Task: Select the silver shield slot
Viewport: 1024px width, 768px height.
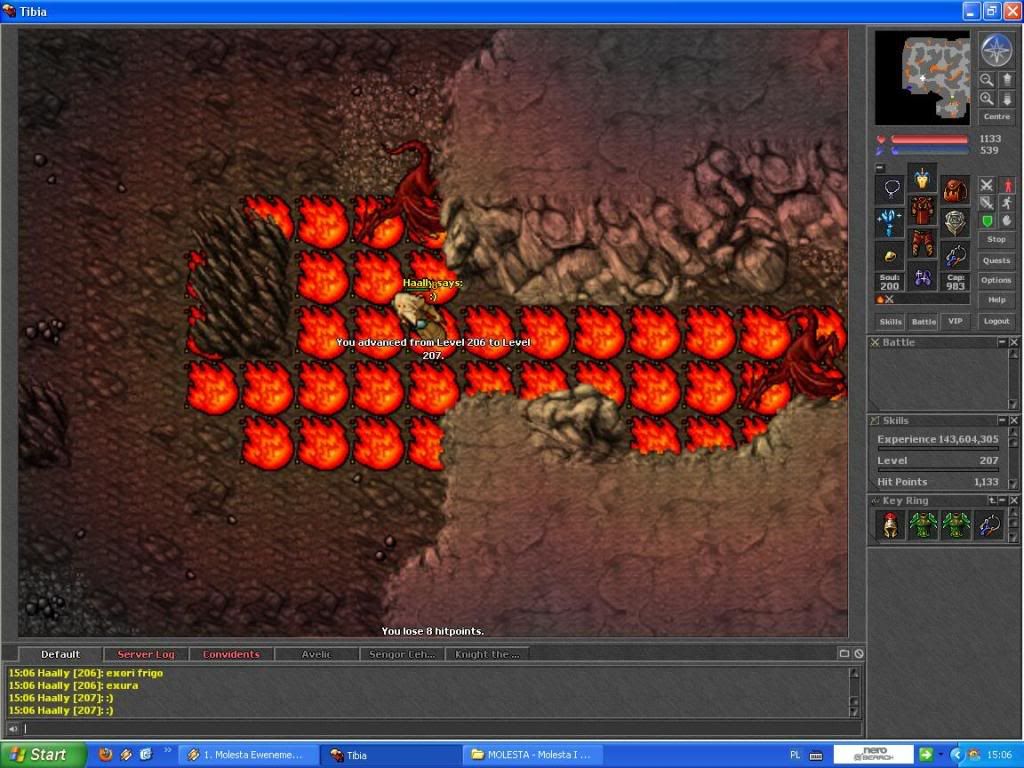Action: [955, 222]
